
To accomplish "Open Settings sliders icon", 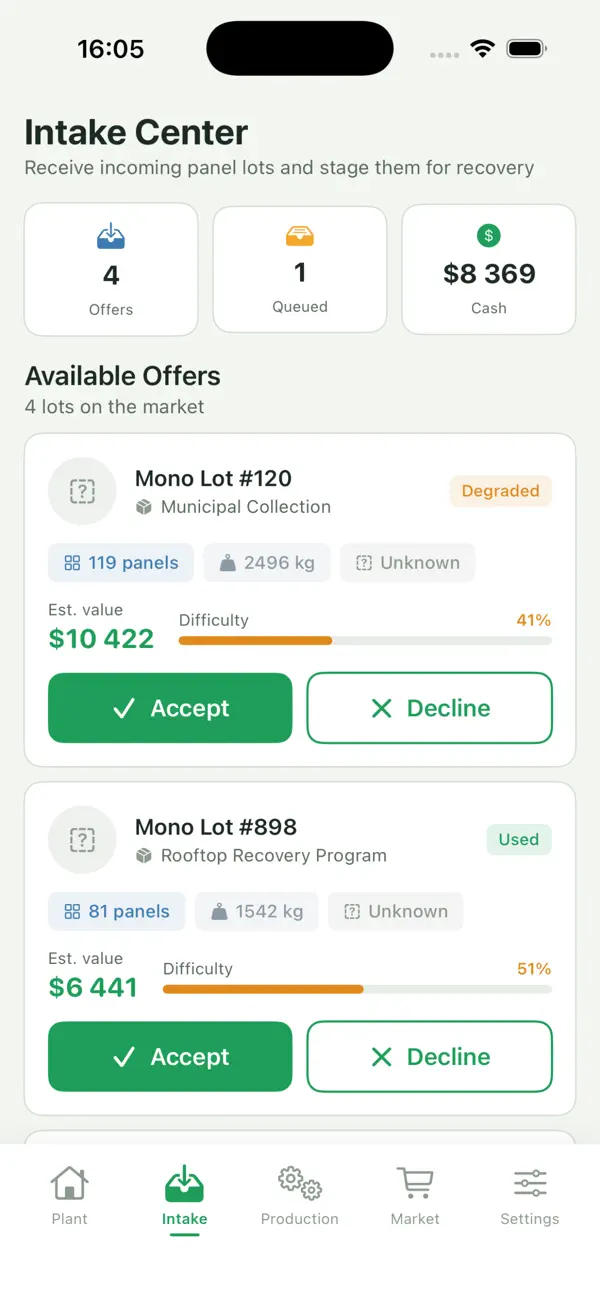I will pos(530,1184).
